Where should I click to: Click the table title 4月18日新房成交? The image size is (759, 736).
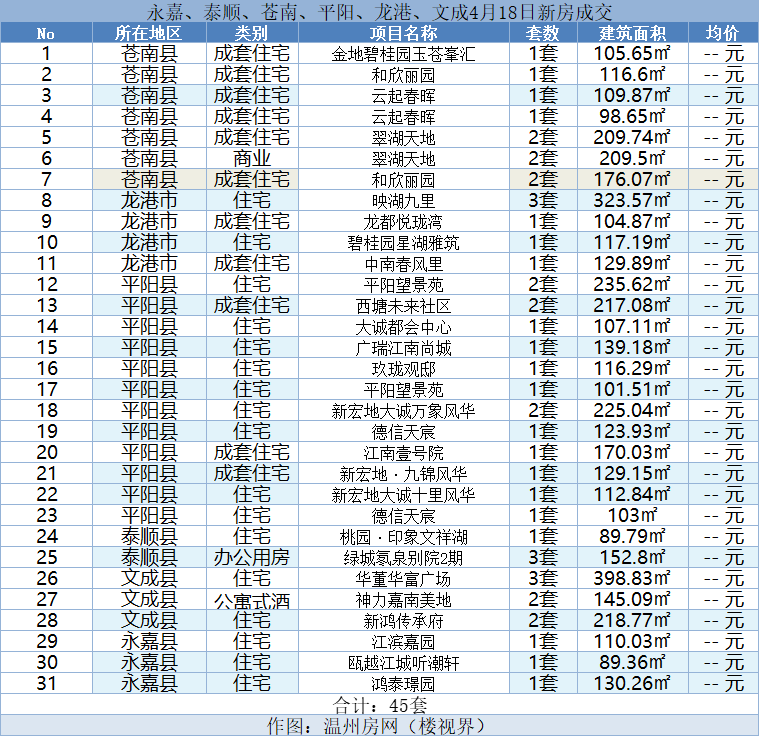point(540,12)
